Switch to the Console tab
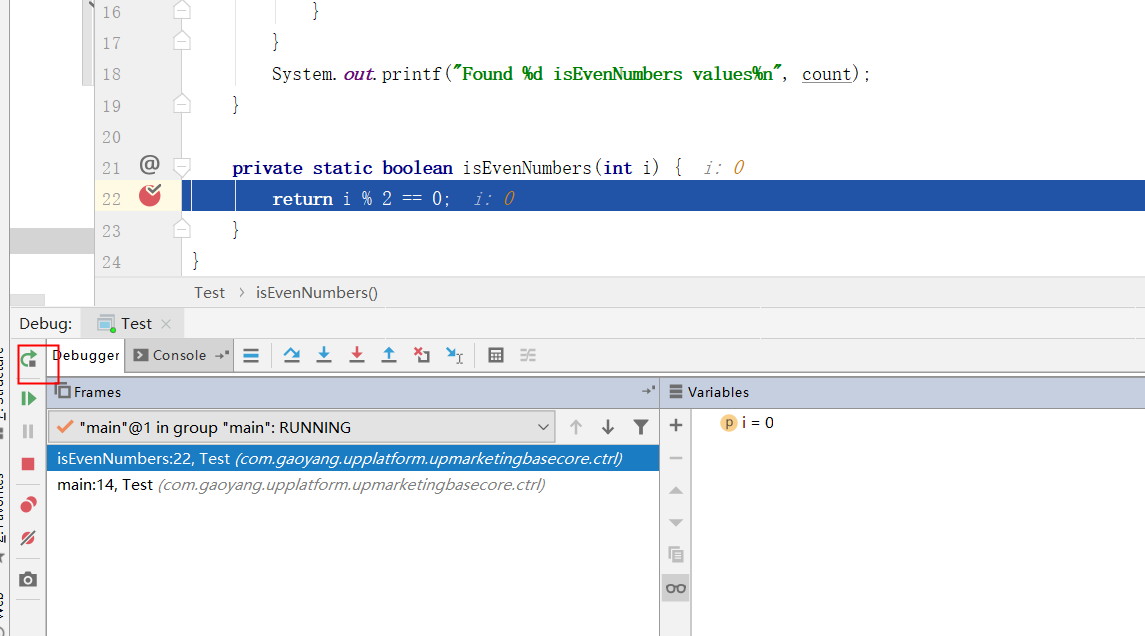 click(180, 356)
